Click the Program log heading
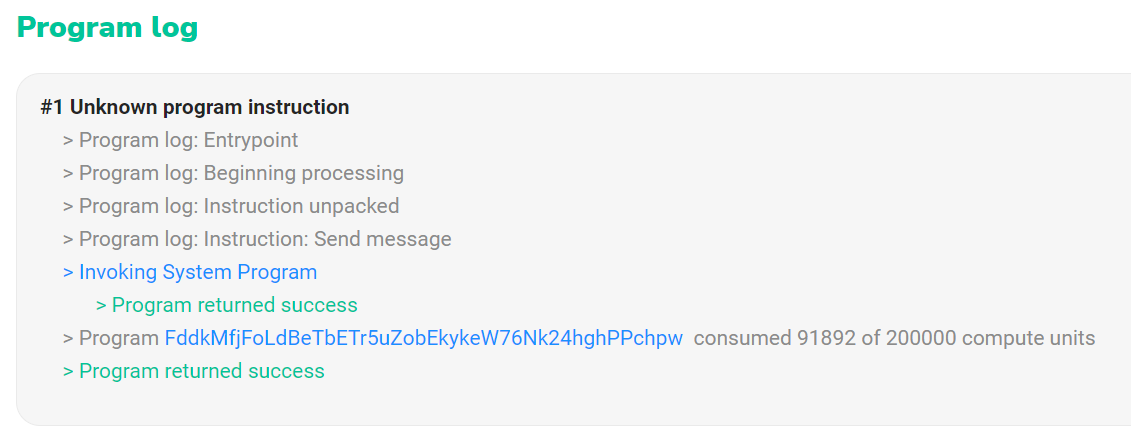Image resolution: width=1131 pixels, height=441 pixels. click(x=107, y=28)
